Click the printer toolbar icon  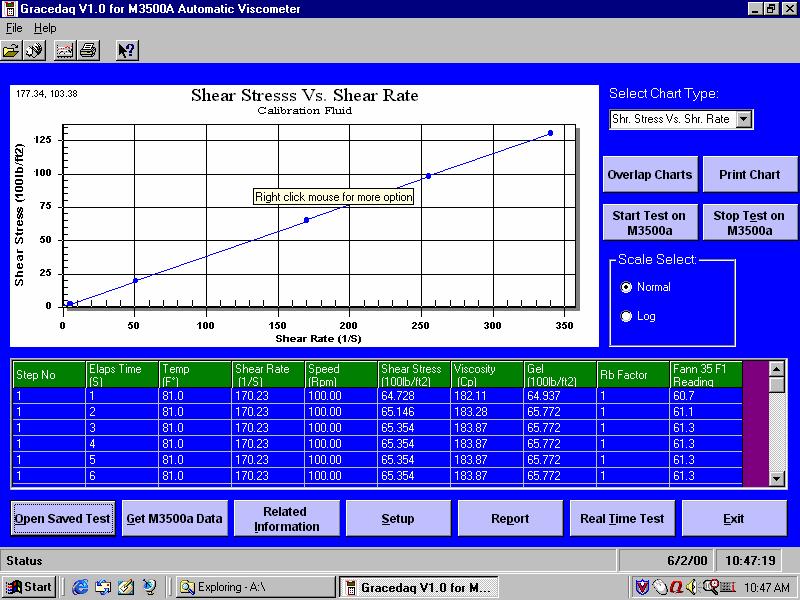[88, 51]
